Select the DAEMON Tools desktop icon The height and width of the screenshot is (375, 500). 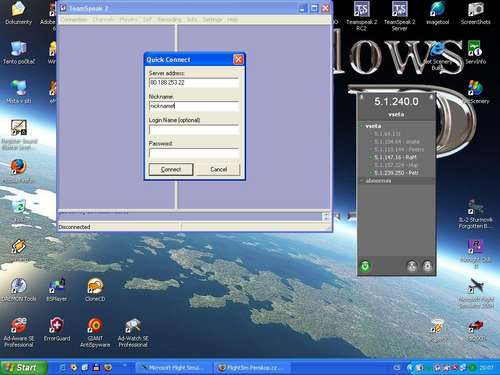click(x=18, y=290)
